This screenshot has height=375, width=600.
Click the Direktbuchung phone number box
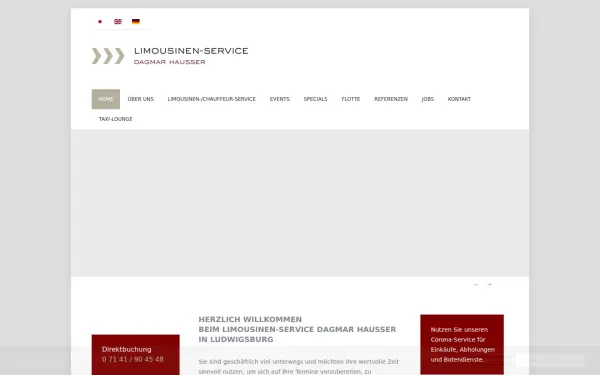pyautogui.click(x=135, y=355)
